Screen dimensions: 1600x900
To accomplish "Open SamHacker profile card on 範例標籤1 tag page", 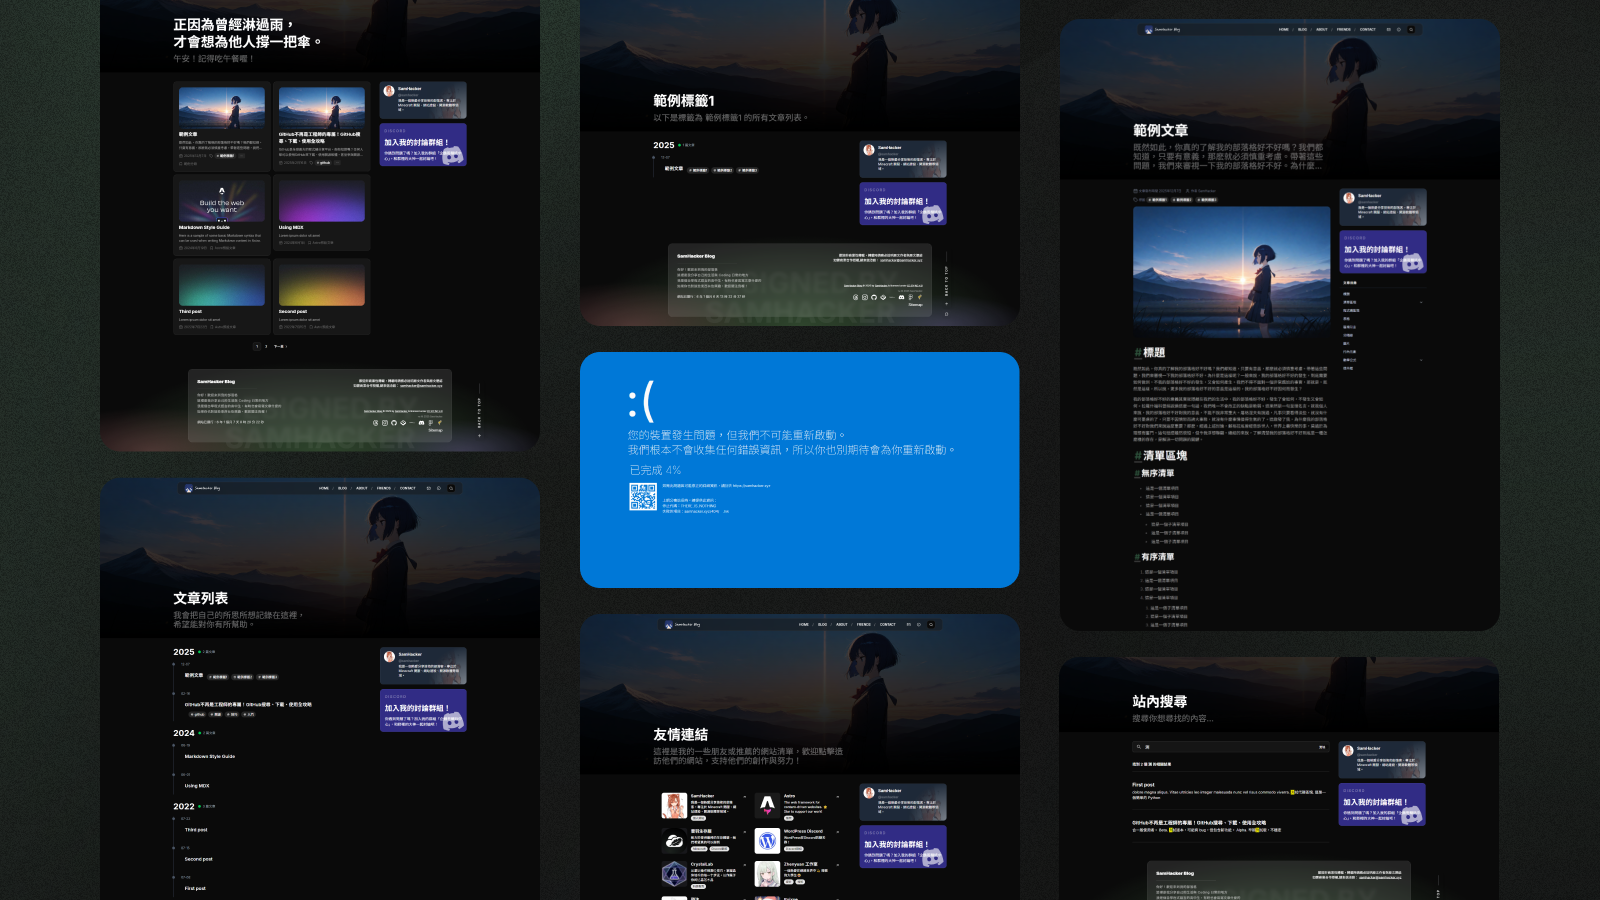I will point(903,159).
